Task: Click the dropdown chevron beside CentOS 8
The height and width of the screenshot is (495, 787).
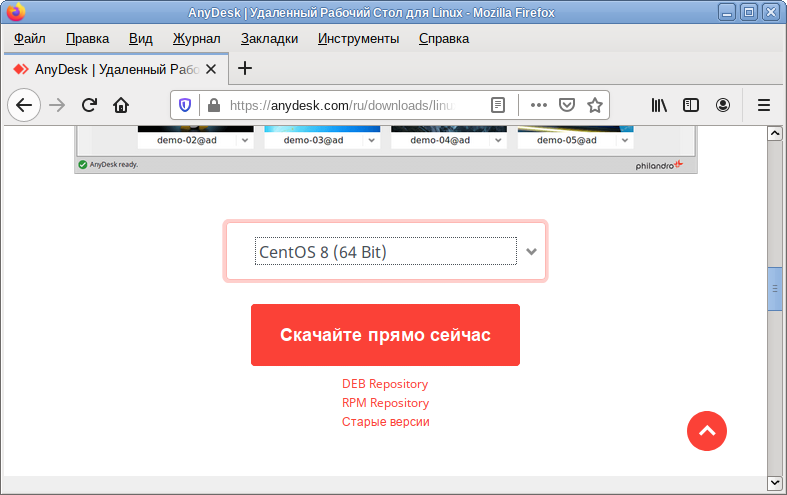Action: click(531, 252)
